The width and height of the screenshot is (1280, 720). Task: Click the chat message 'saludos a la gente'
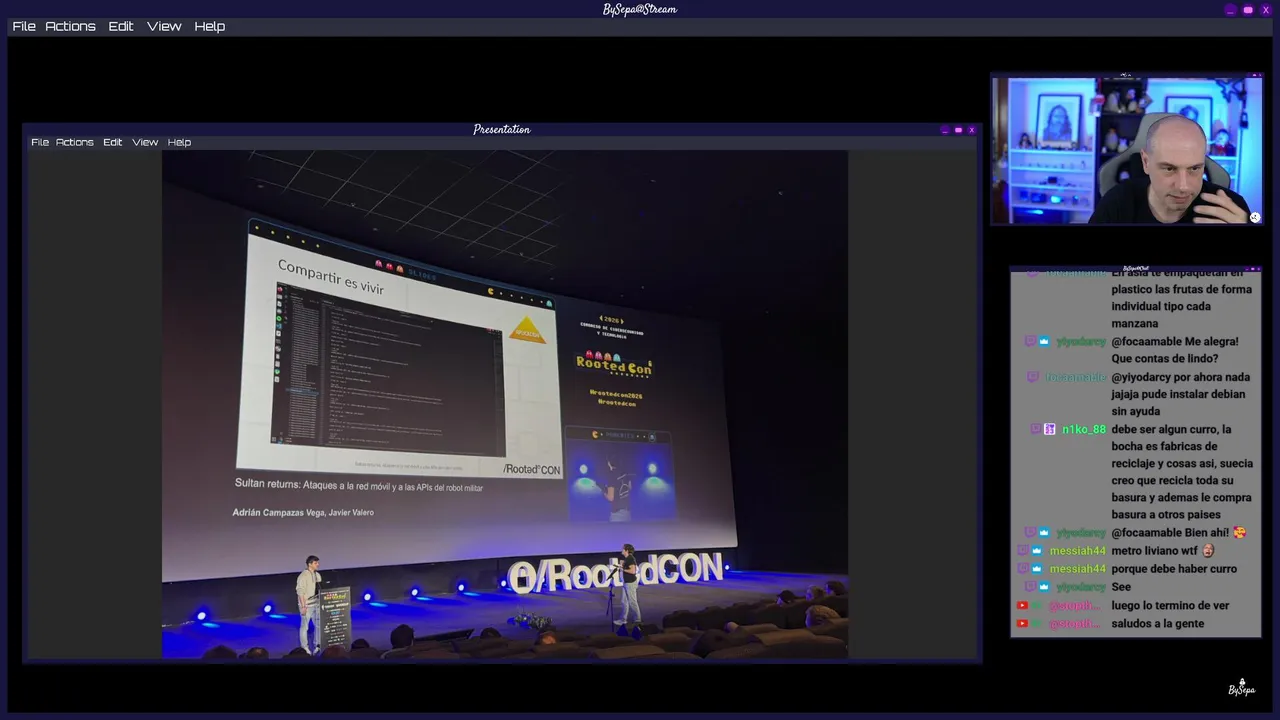pyautogui.click(x=1158, y=623)
